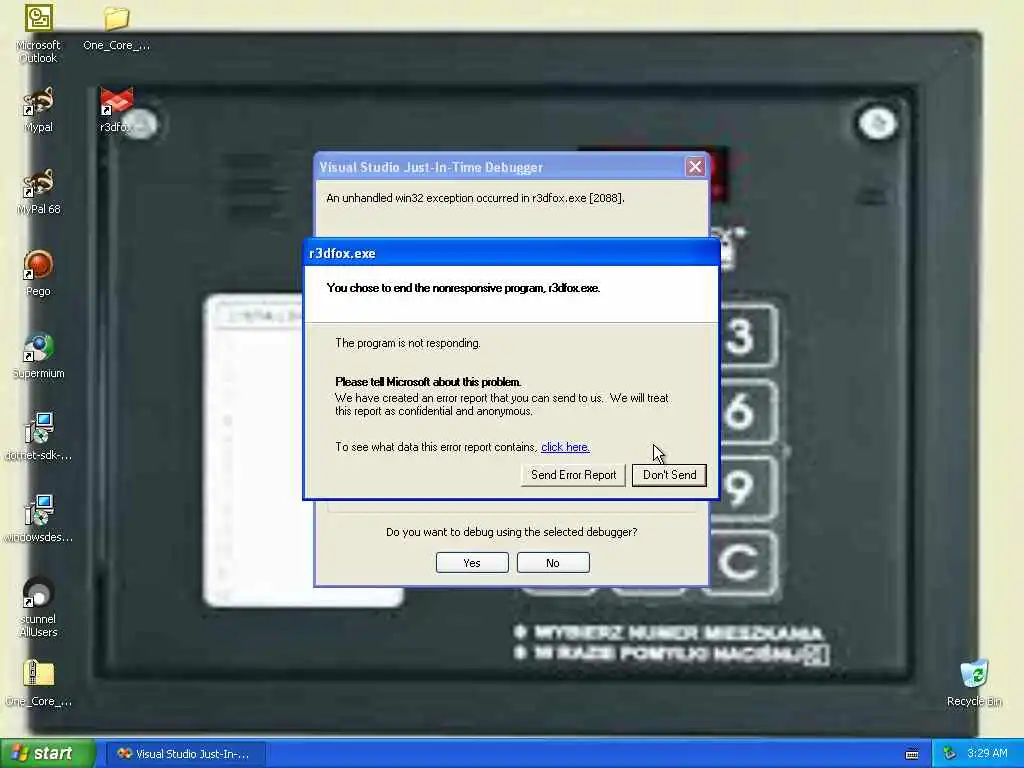This screenshot has height=768, width=1024.
Task: Select the Mypal desktop shortcut
Action: coord(38,110)
